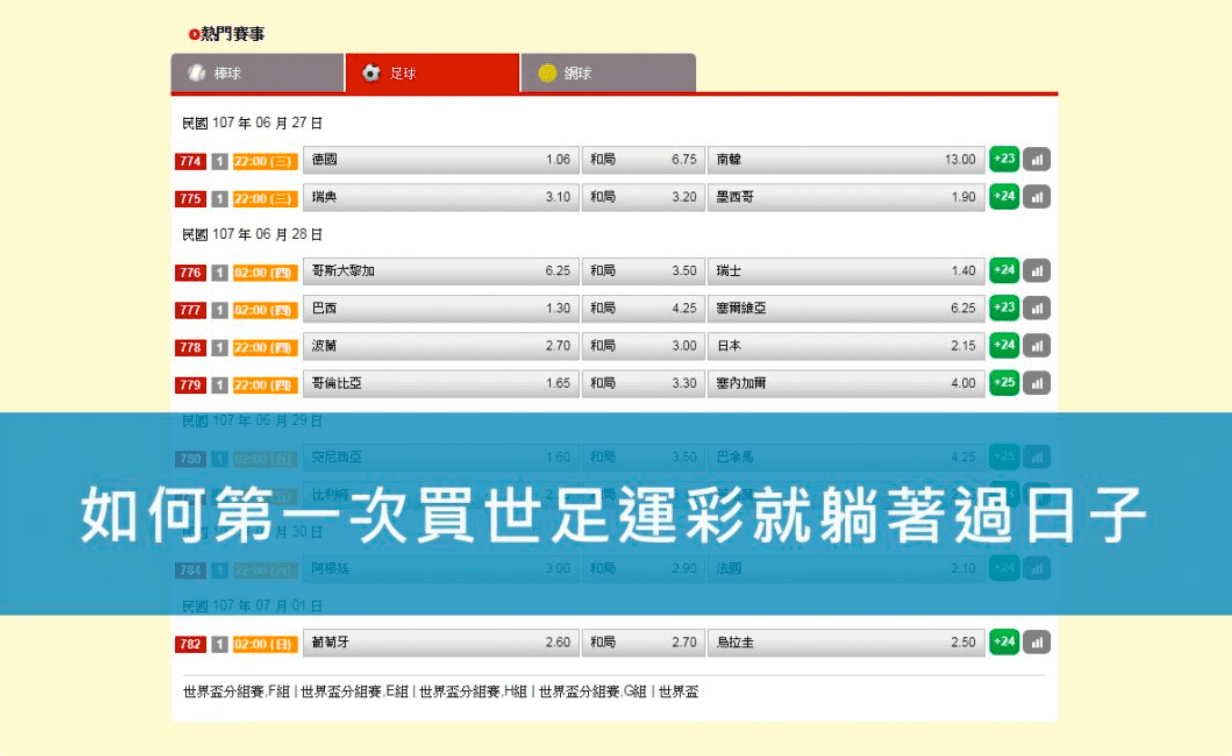
Task: Bet on 瑞士 at odds 1.40
Action: [847, 271]
